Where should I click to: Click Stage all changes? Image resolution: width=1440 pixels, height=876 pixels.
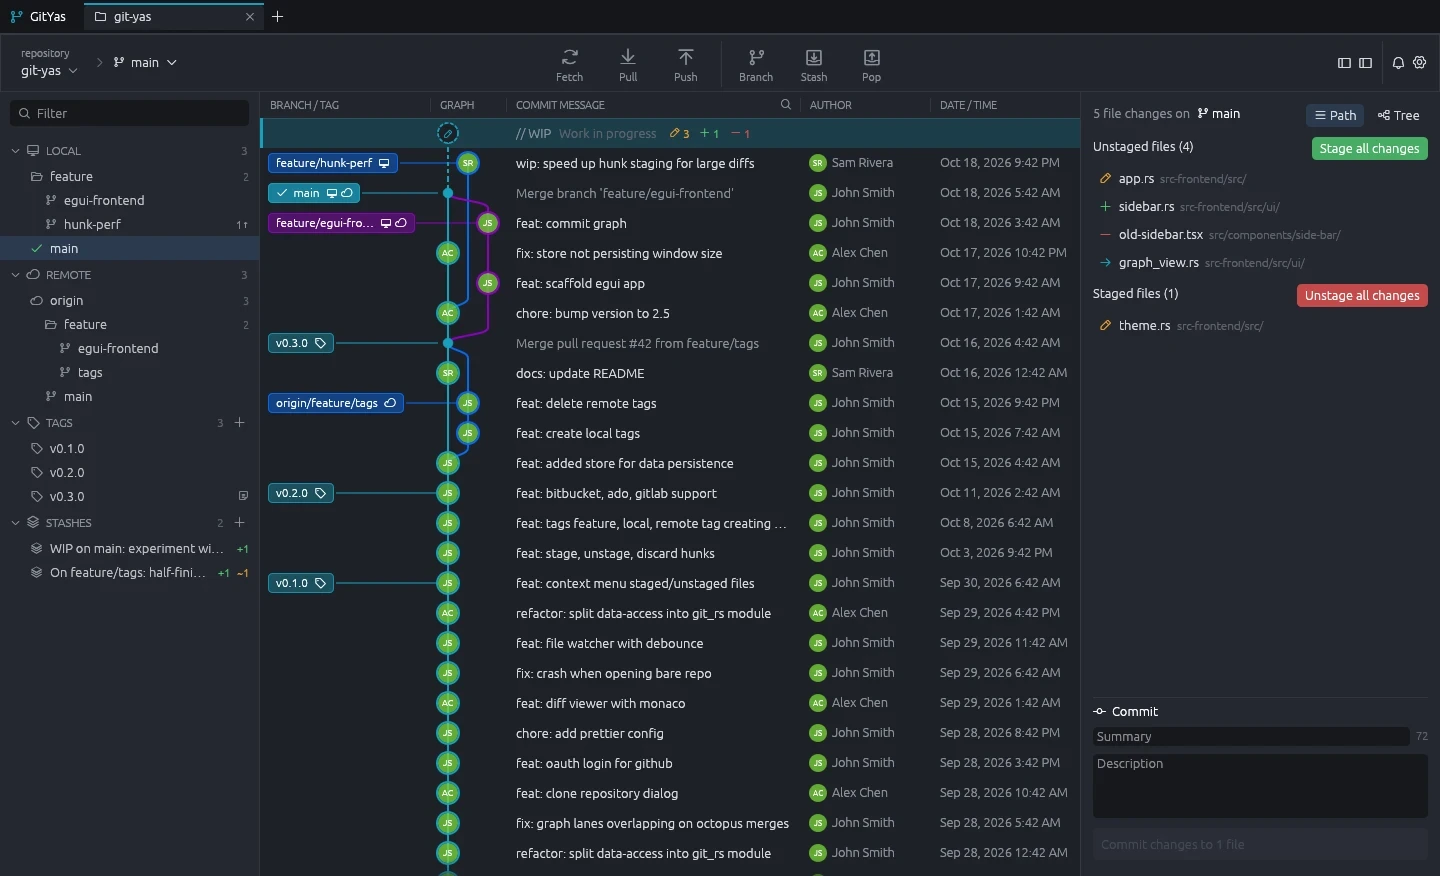1369,148
